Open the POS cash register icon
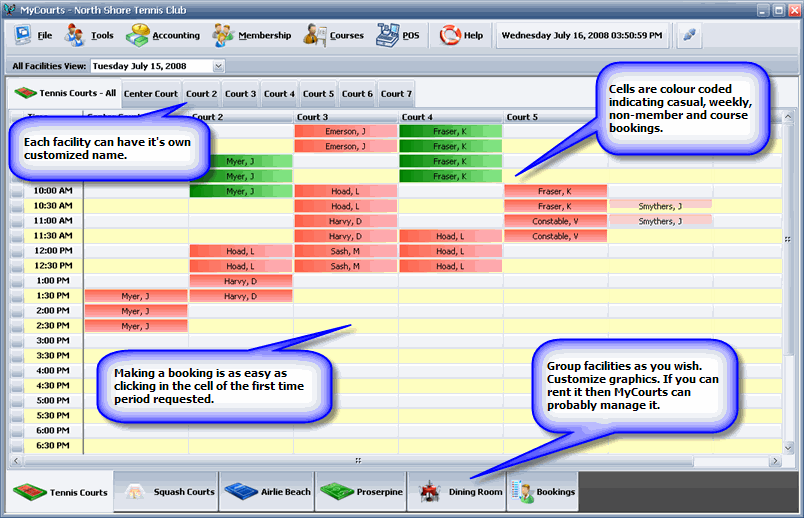The image size is (804, 518). [388, 35]
